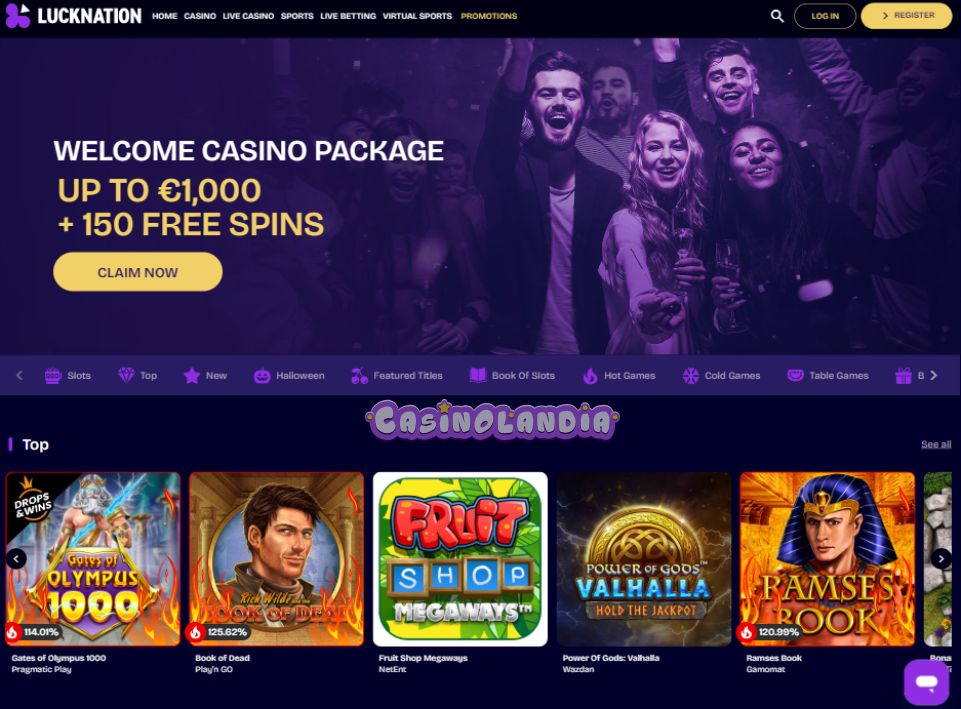Screen dimensions: 961x709
Task: Click the Lucknation clover logo
Action: click(x=17, y=15)
